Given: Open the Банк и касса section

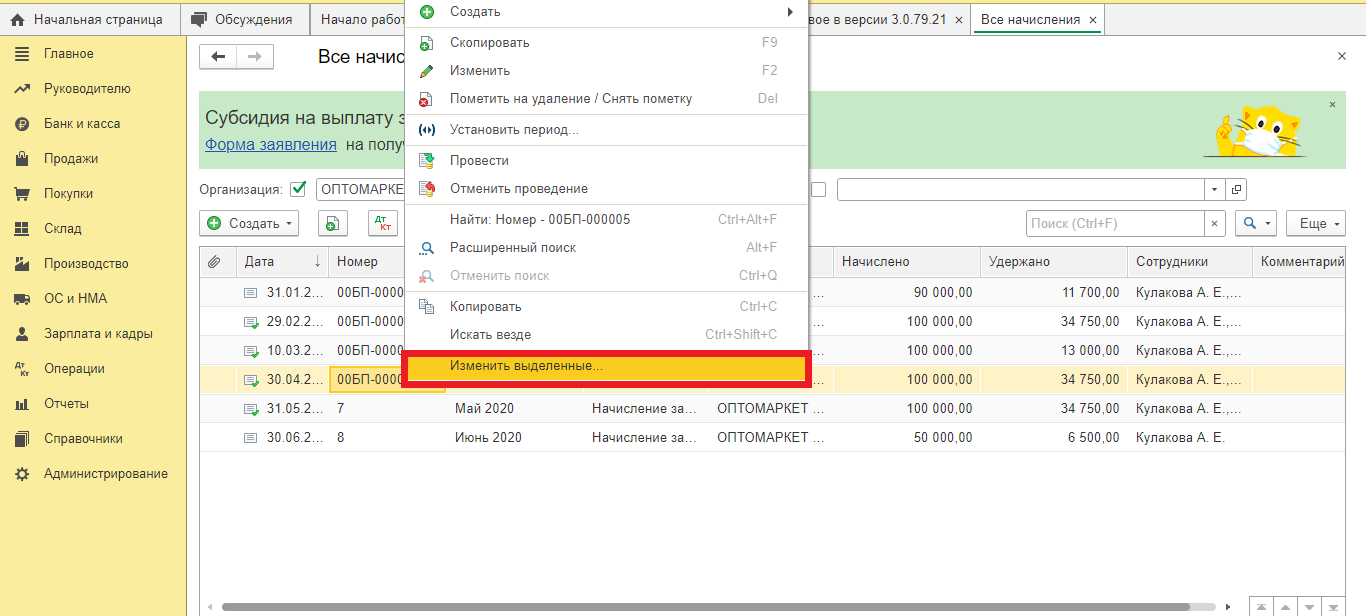Looking at the screenshot, I should tap(82, 124).
